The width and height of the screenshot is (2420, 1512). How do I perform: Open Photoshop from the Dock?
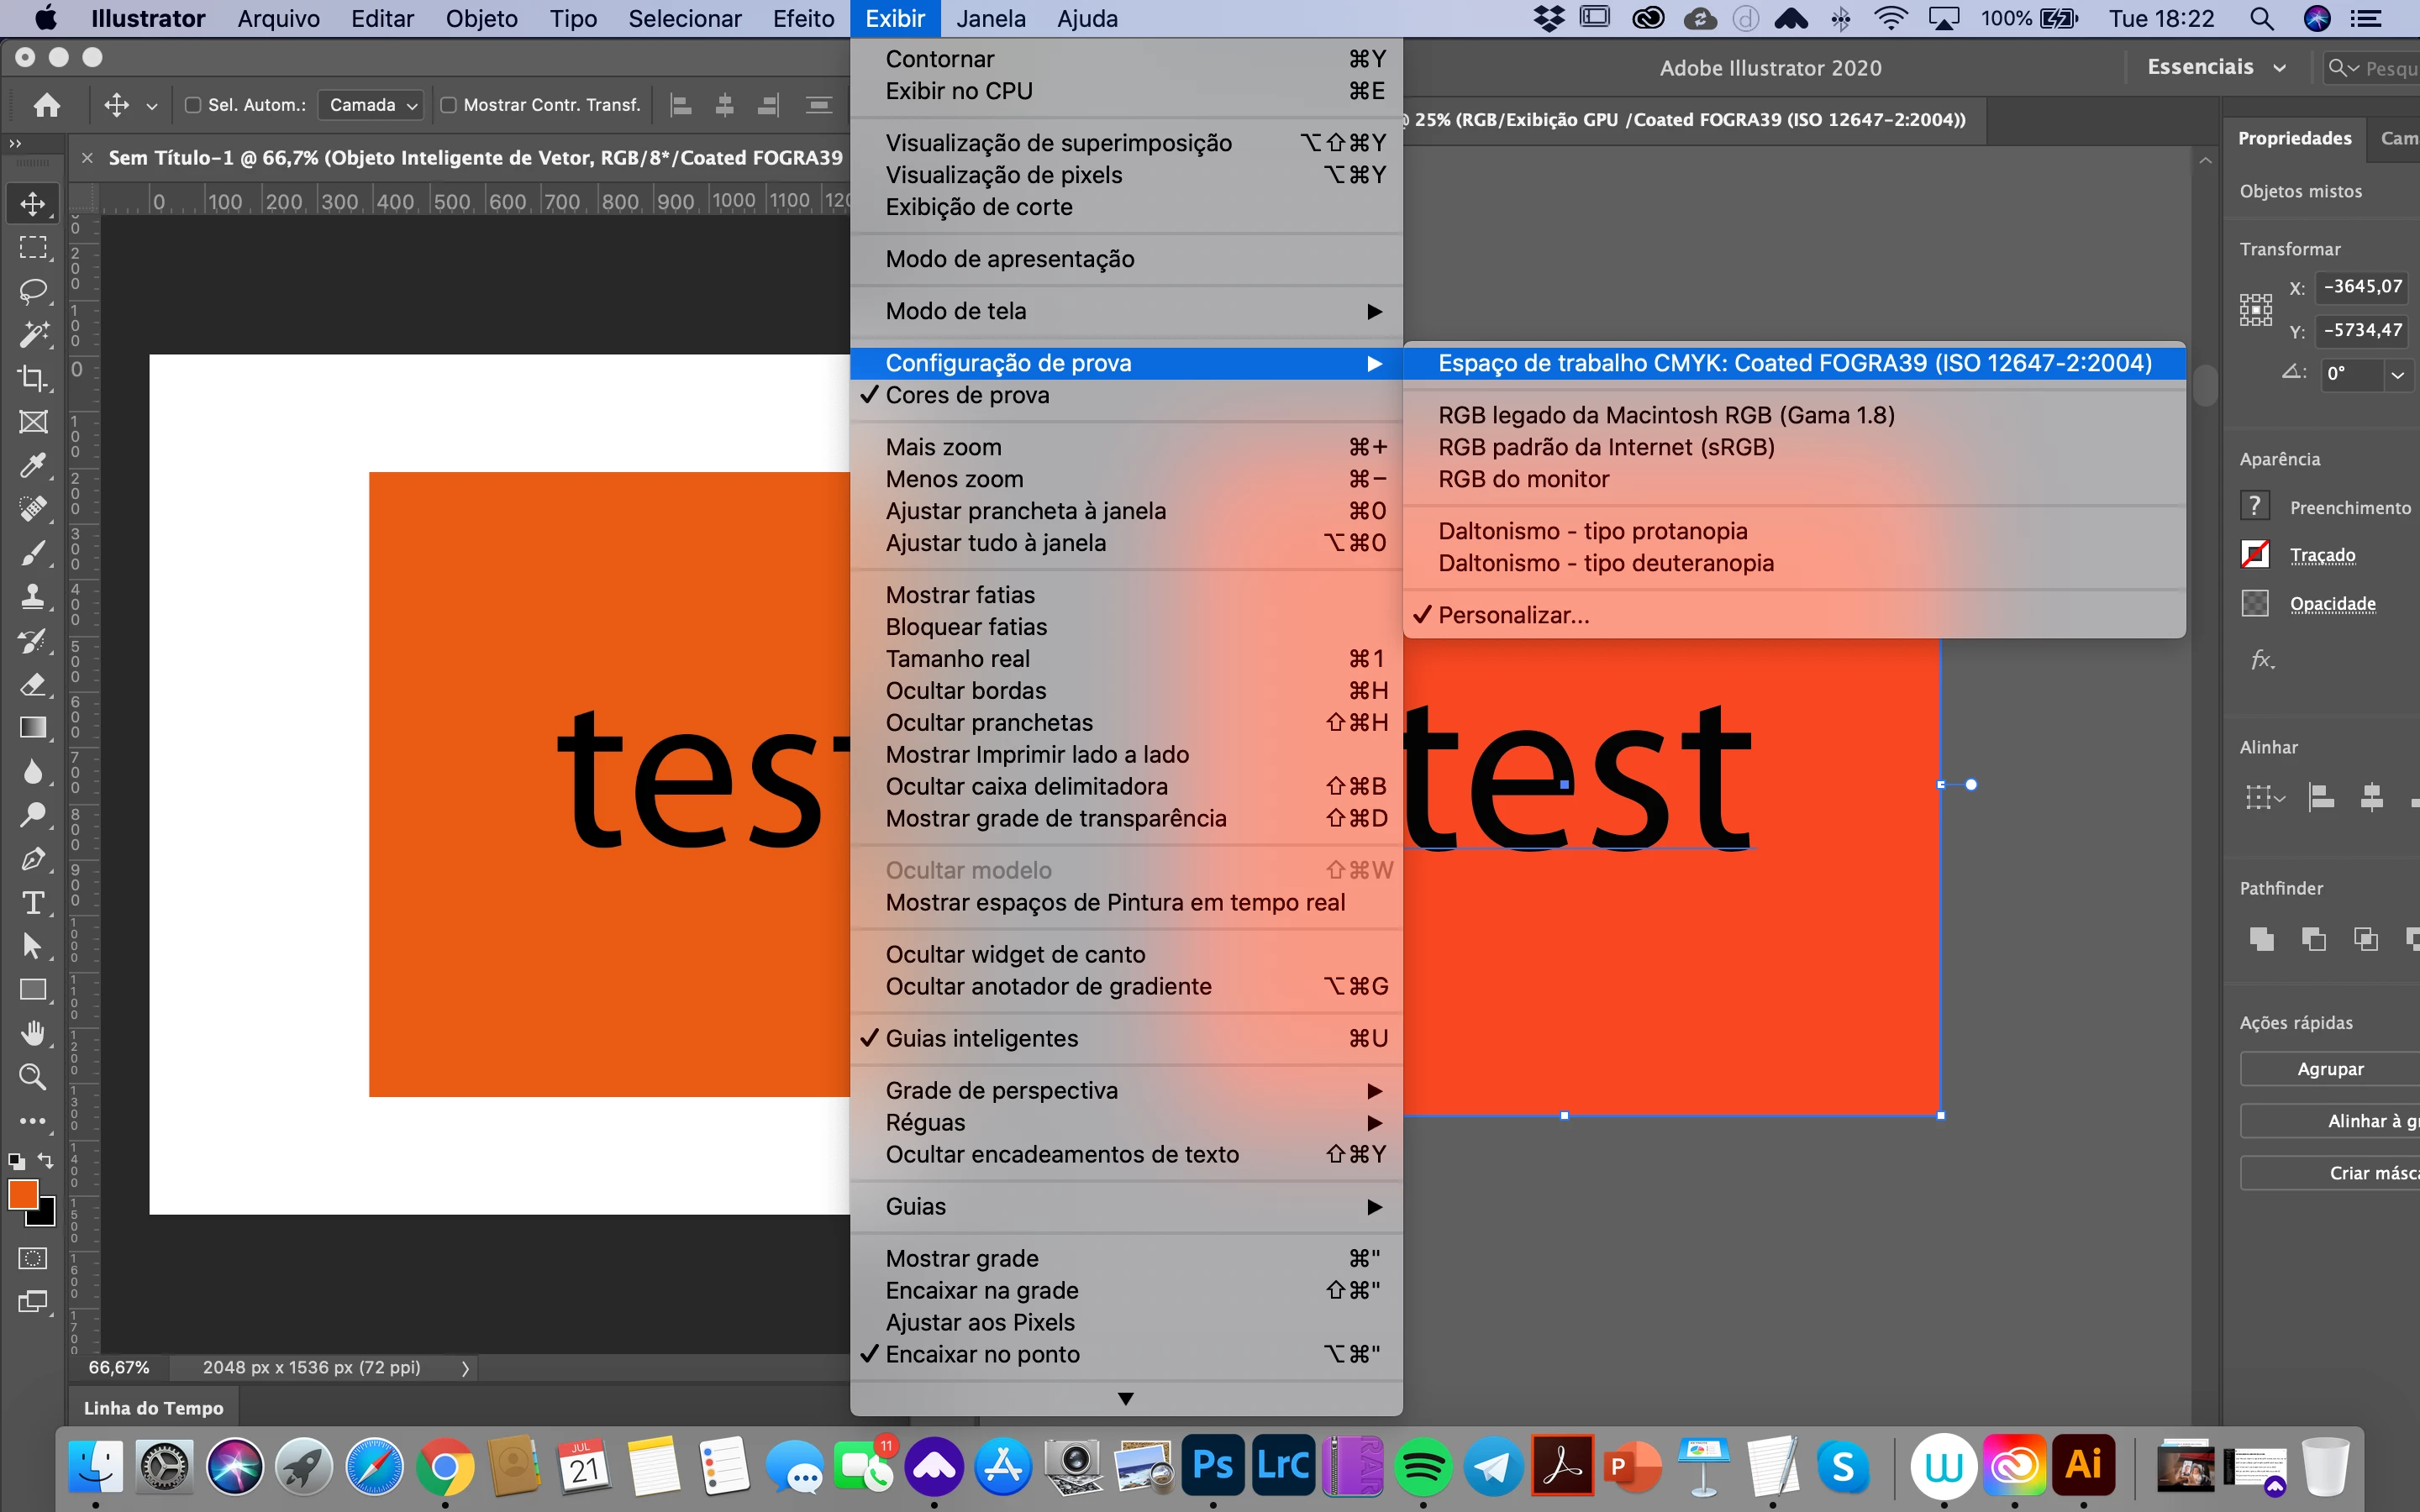pyautogui.click(x=1212, y=1466)
